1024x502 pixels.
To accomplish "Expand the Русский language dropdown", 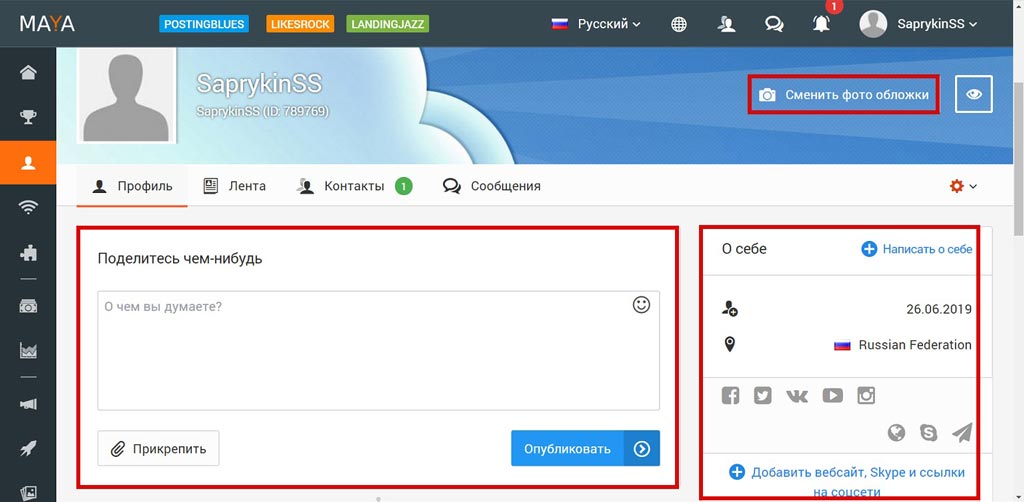I will (597, 24).
